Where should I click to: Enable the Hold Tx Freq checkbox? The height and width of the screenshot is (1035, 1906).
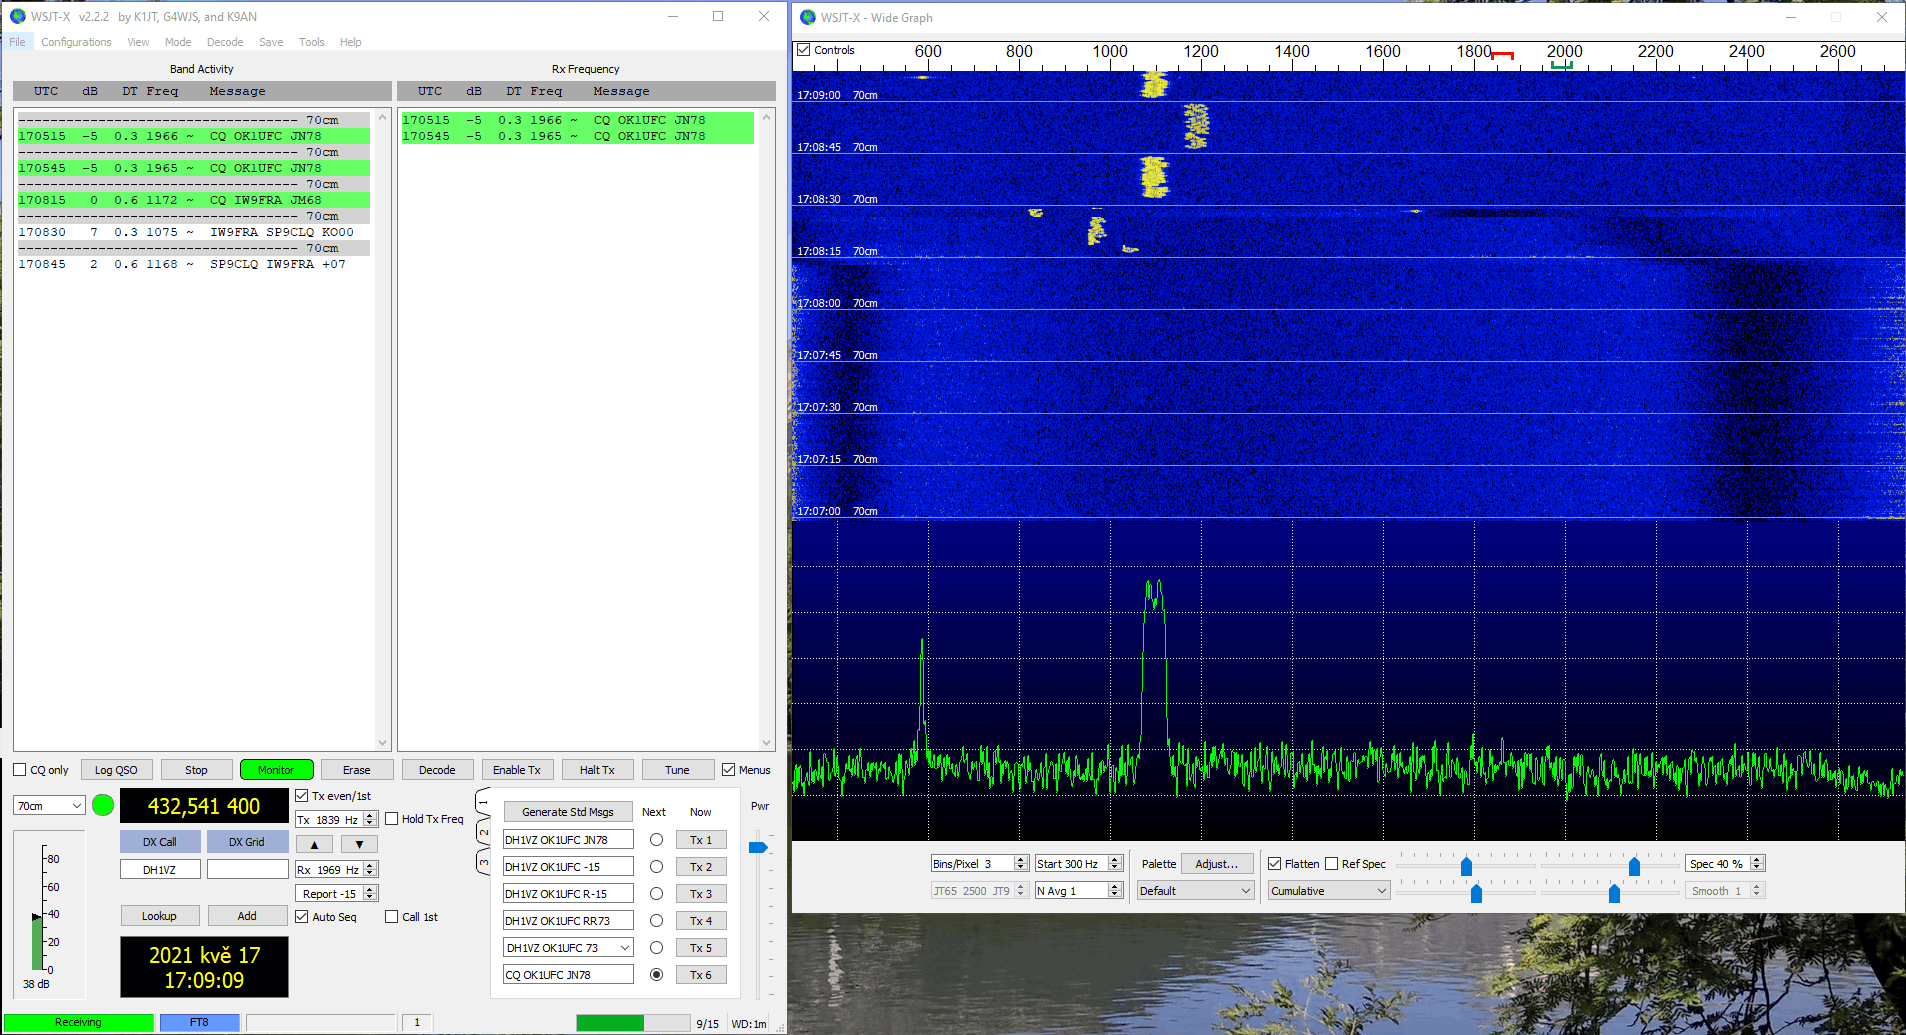(x=392, y=819)
